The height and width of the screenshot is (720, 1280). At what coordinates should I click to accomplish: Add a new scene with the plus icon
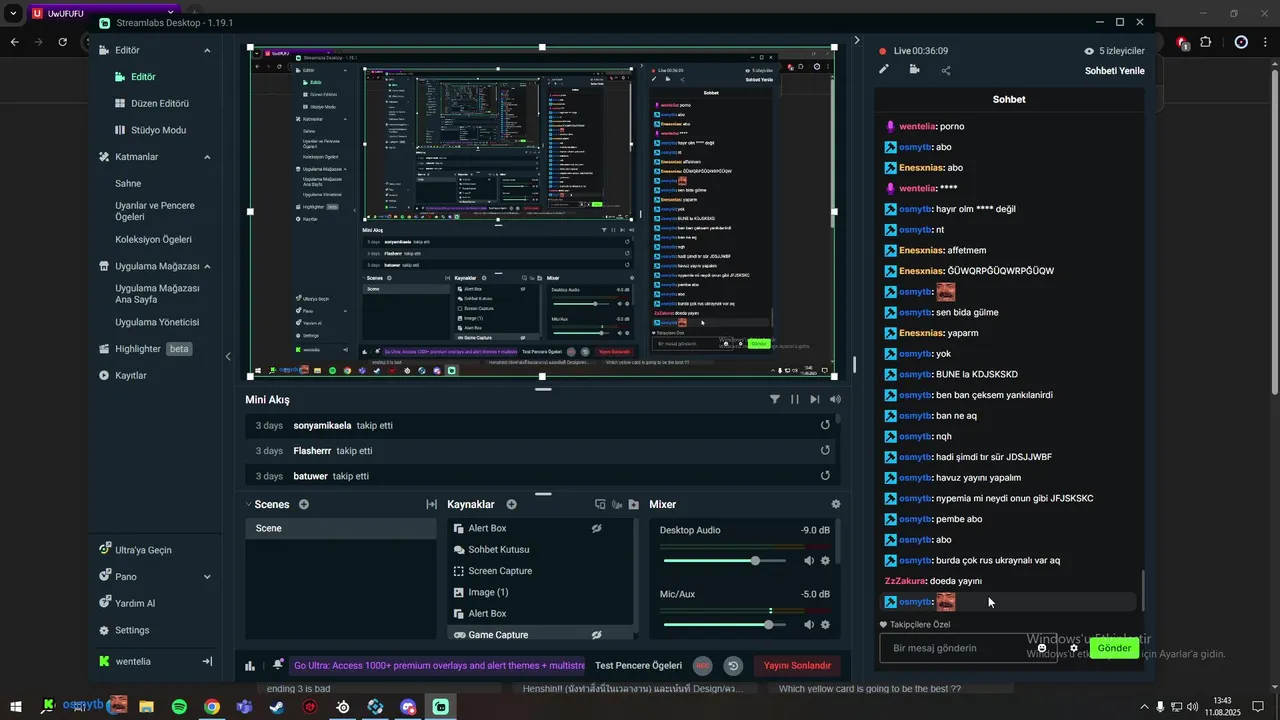[x=304, y=504]
